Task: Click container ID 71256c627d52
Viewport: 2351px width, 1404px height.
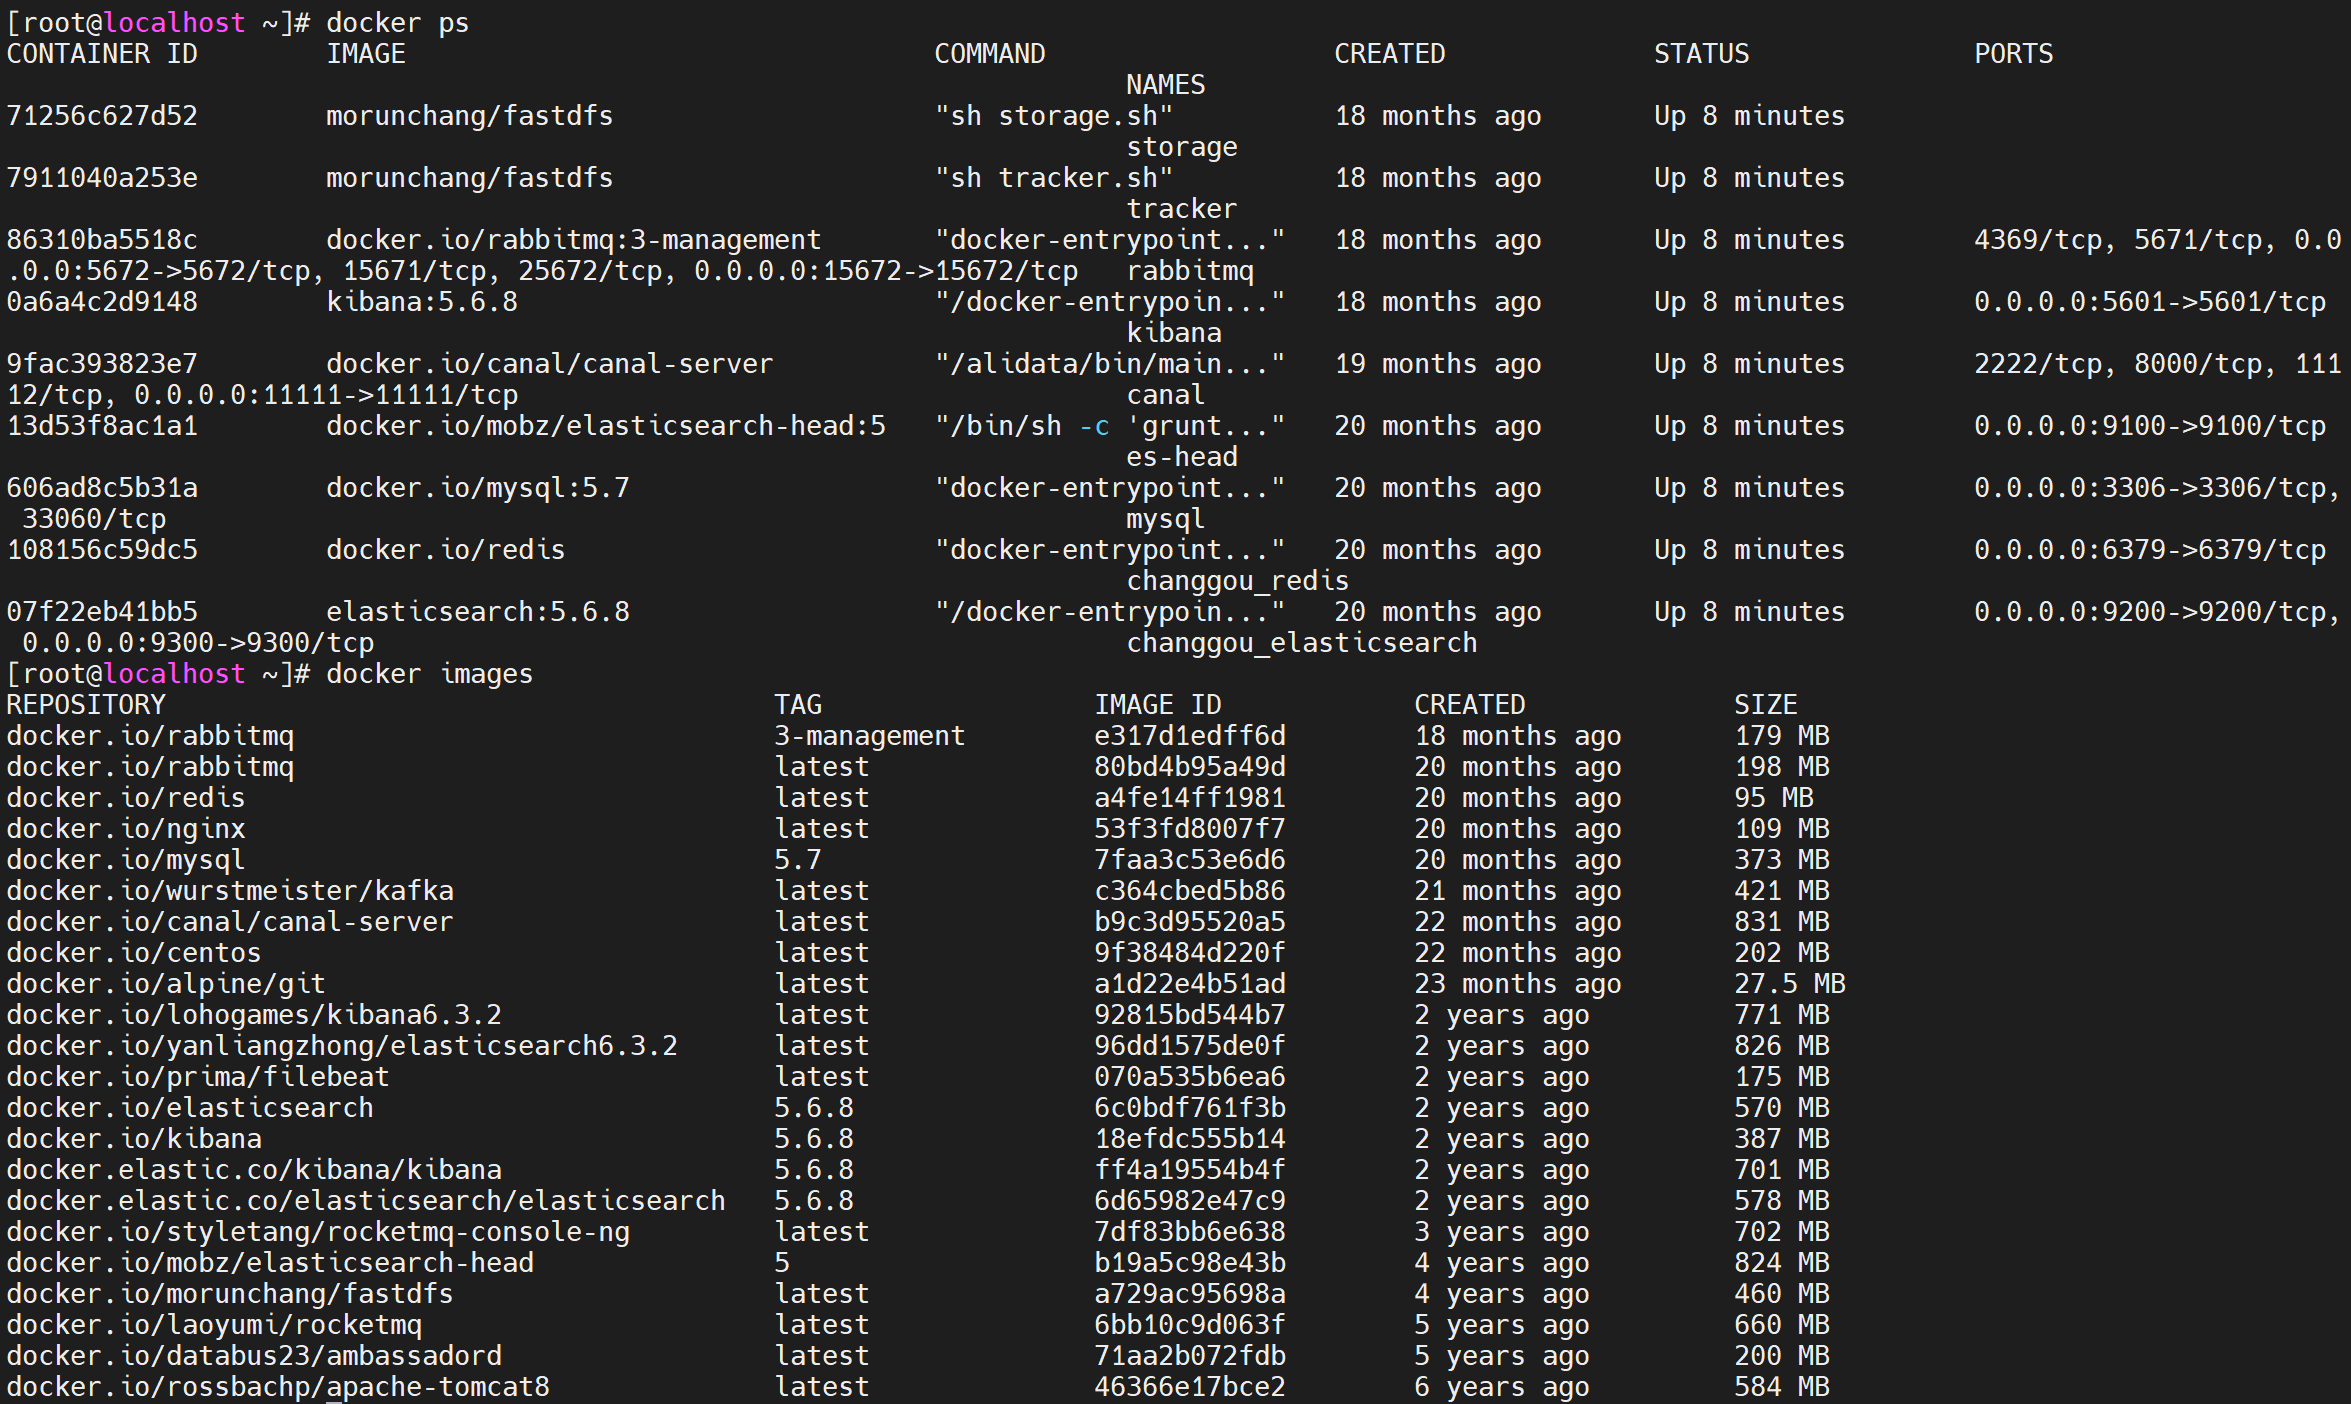Action: coord(102,116)
